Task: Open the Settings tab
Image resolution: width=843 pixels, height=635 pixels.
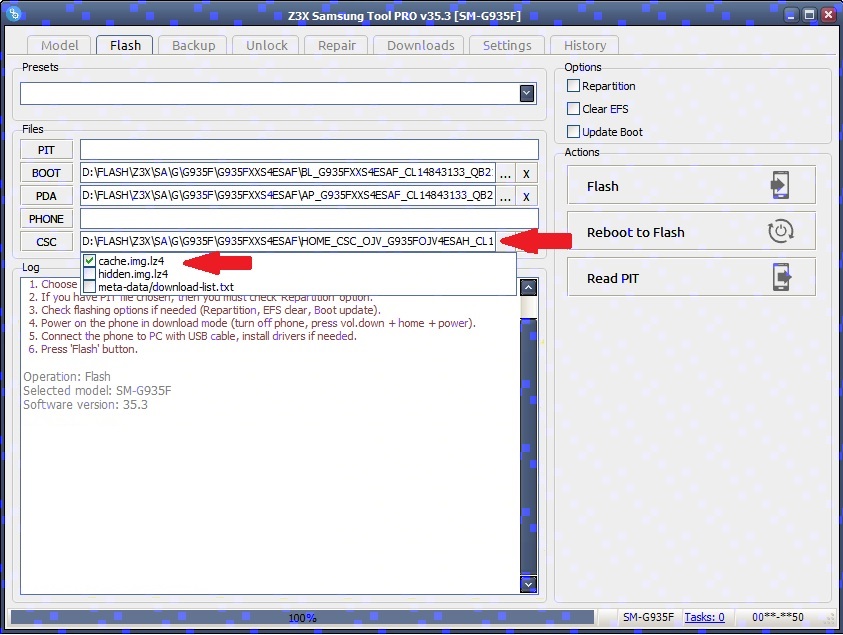Action: (x=507, y=45)
